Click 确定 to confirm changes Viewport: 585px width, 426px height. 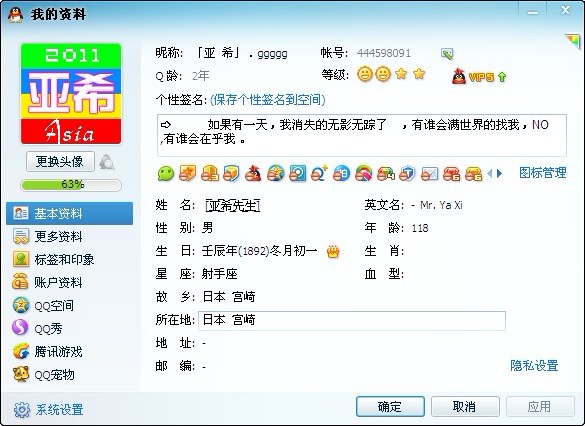[x=390, y=407]
